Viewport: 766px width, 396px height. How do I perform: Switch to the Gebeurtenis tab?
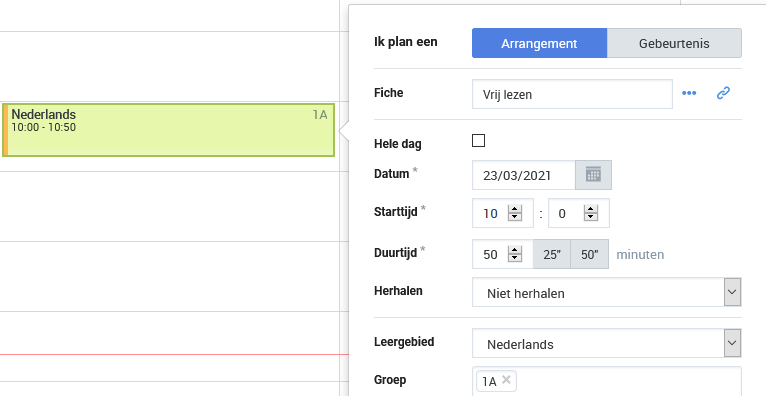coord(674,43)
